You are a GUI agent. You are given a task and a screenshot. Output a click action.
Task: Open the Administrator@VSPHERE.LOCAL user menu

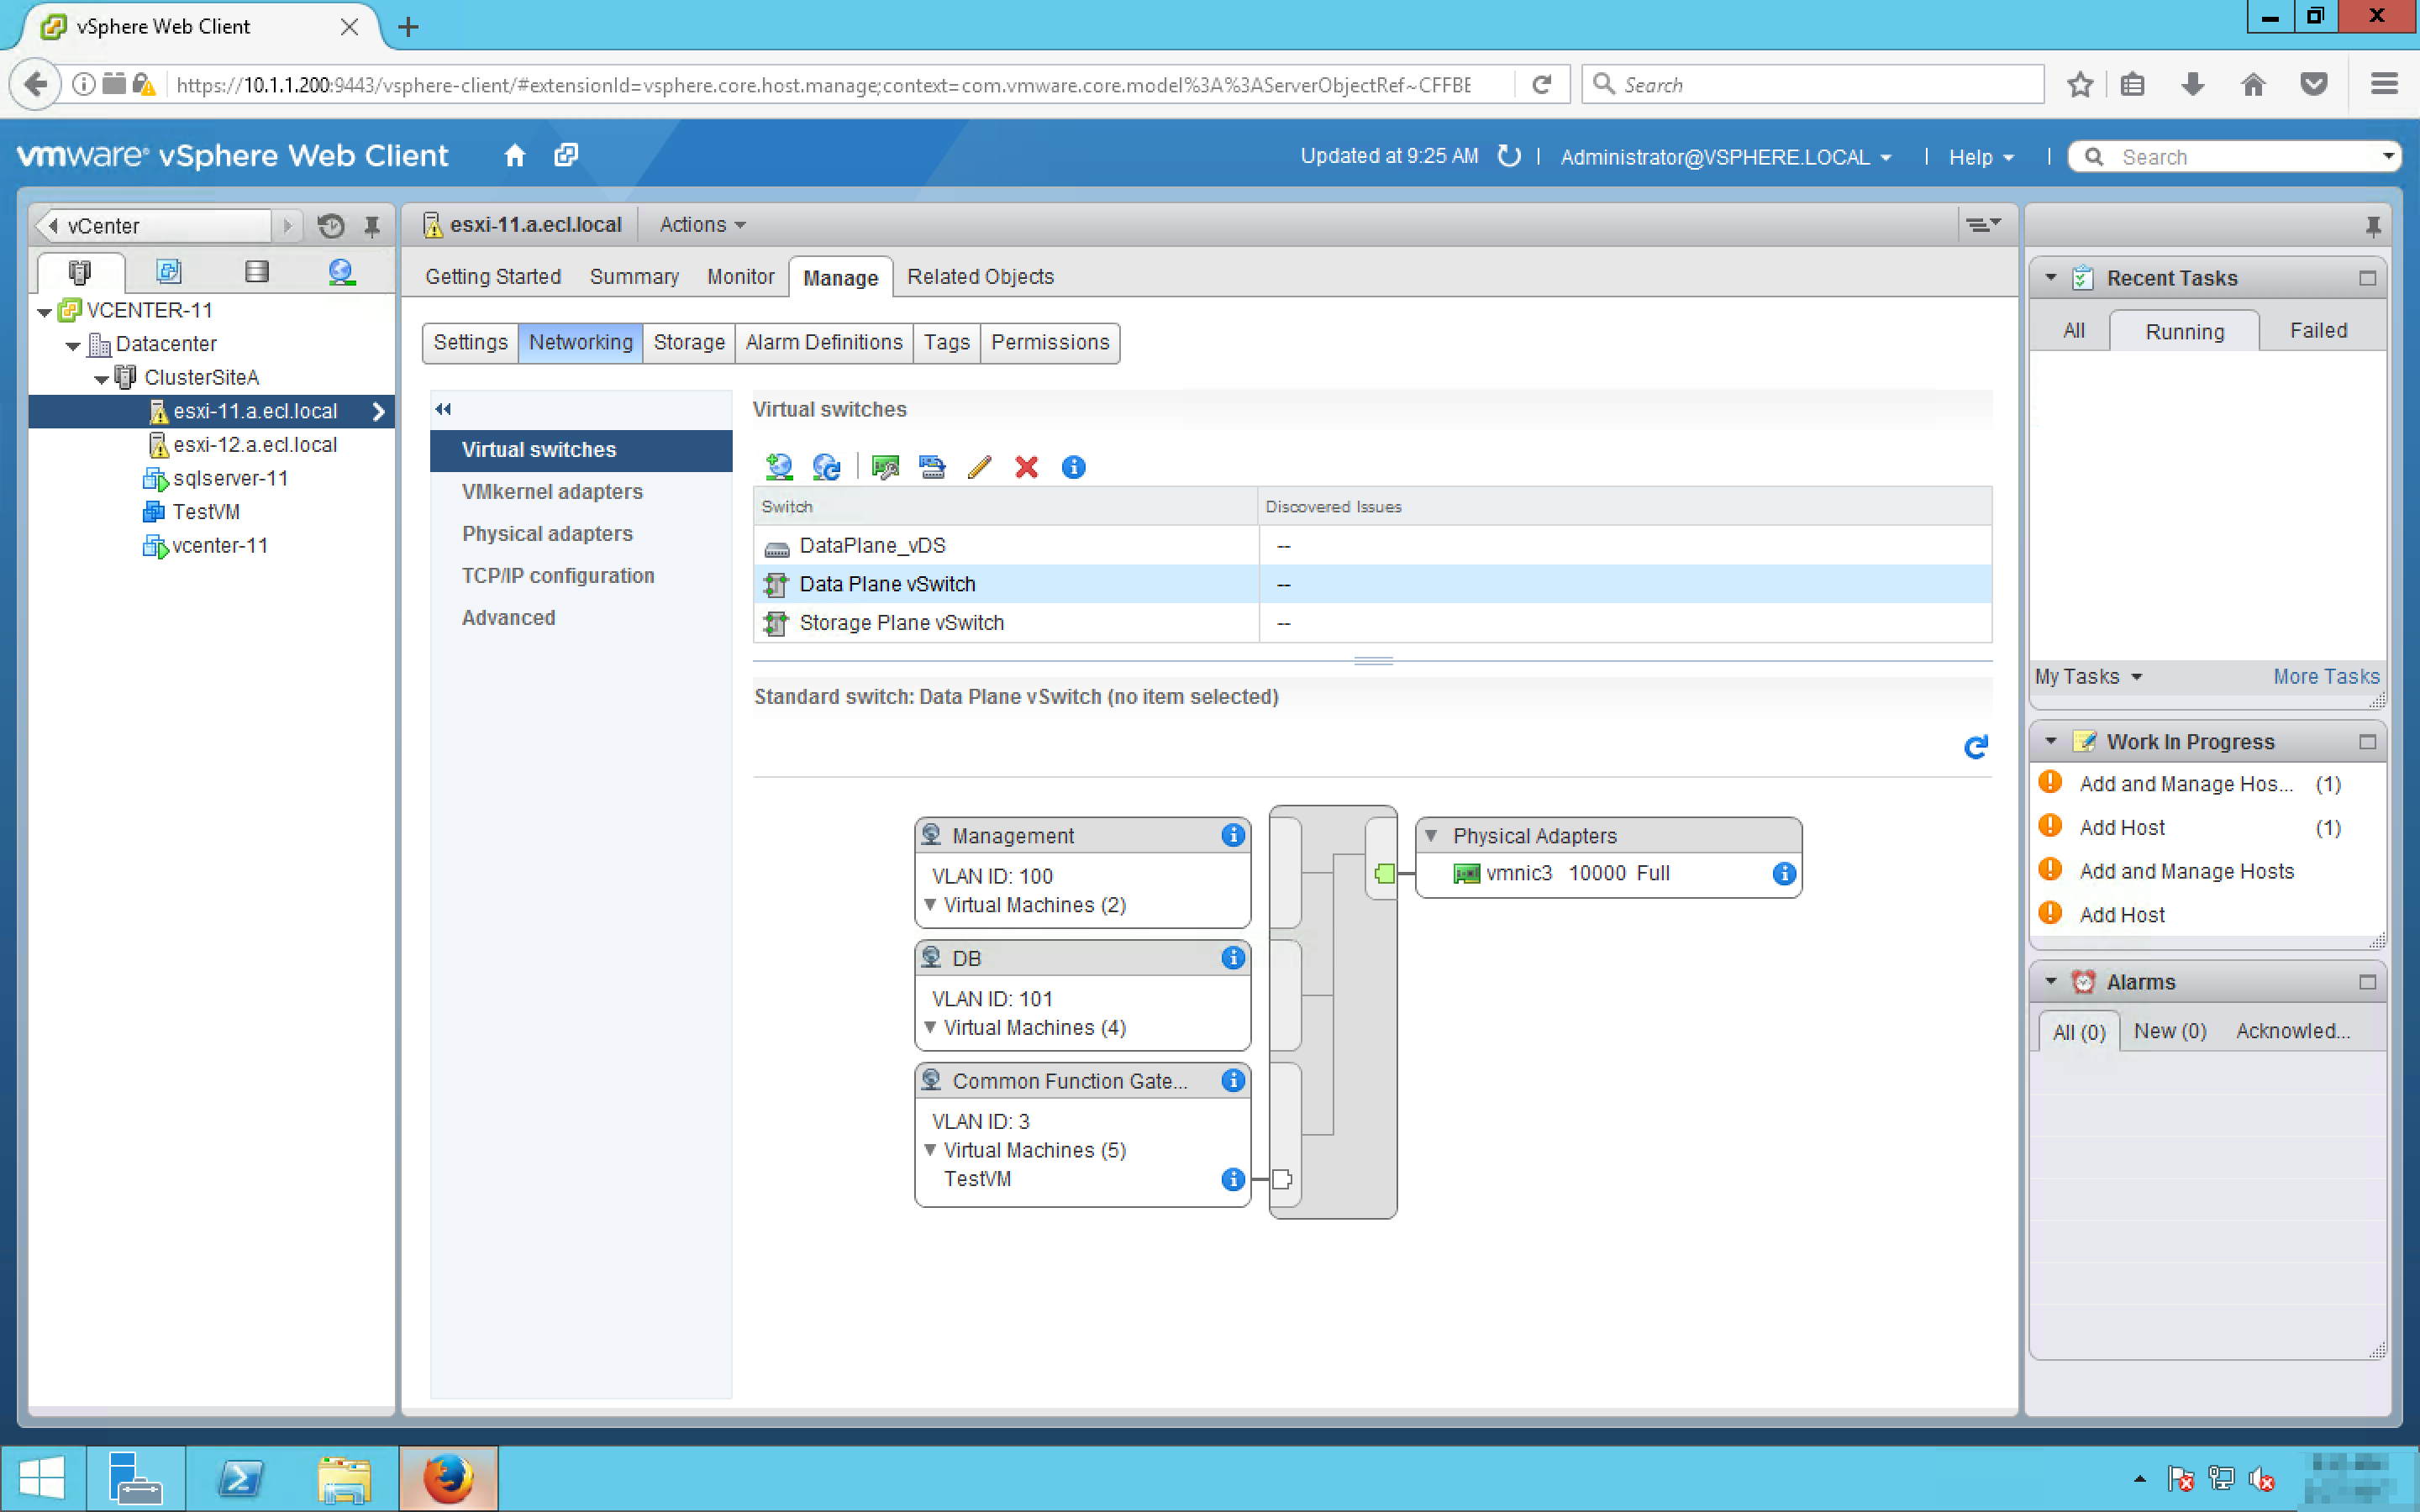(1725, 157)
